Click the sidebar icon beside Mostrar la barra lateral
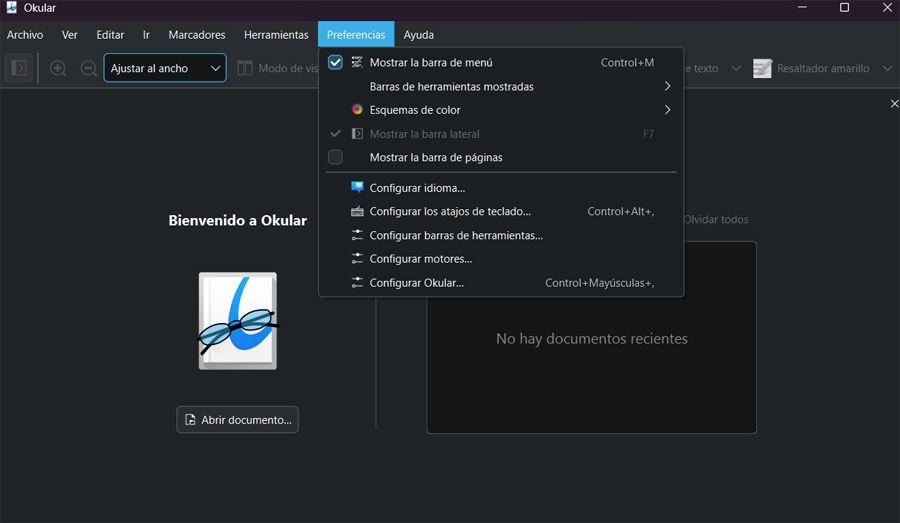The image size is (900, 523). [357, 134]
